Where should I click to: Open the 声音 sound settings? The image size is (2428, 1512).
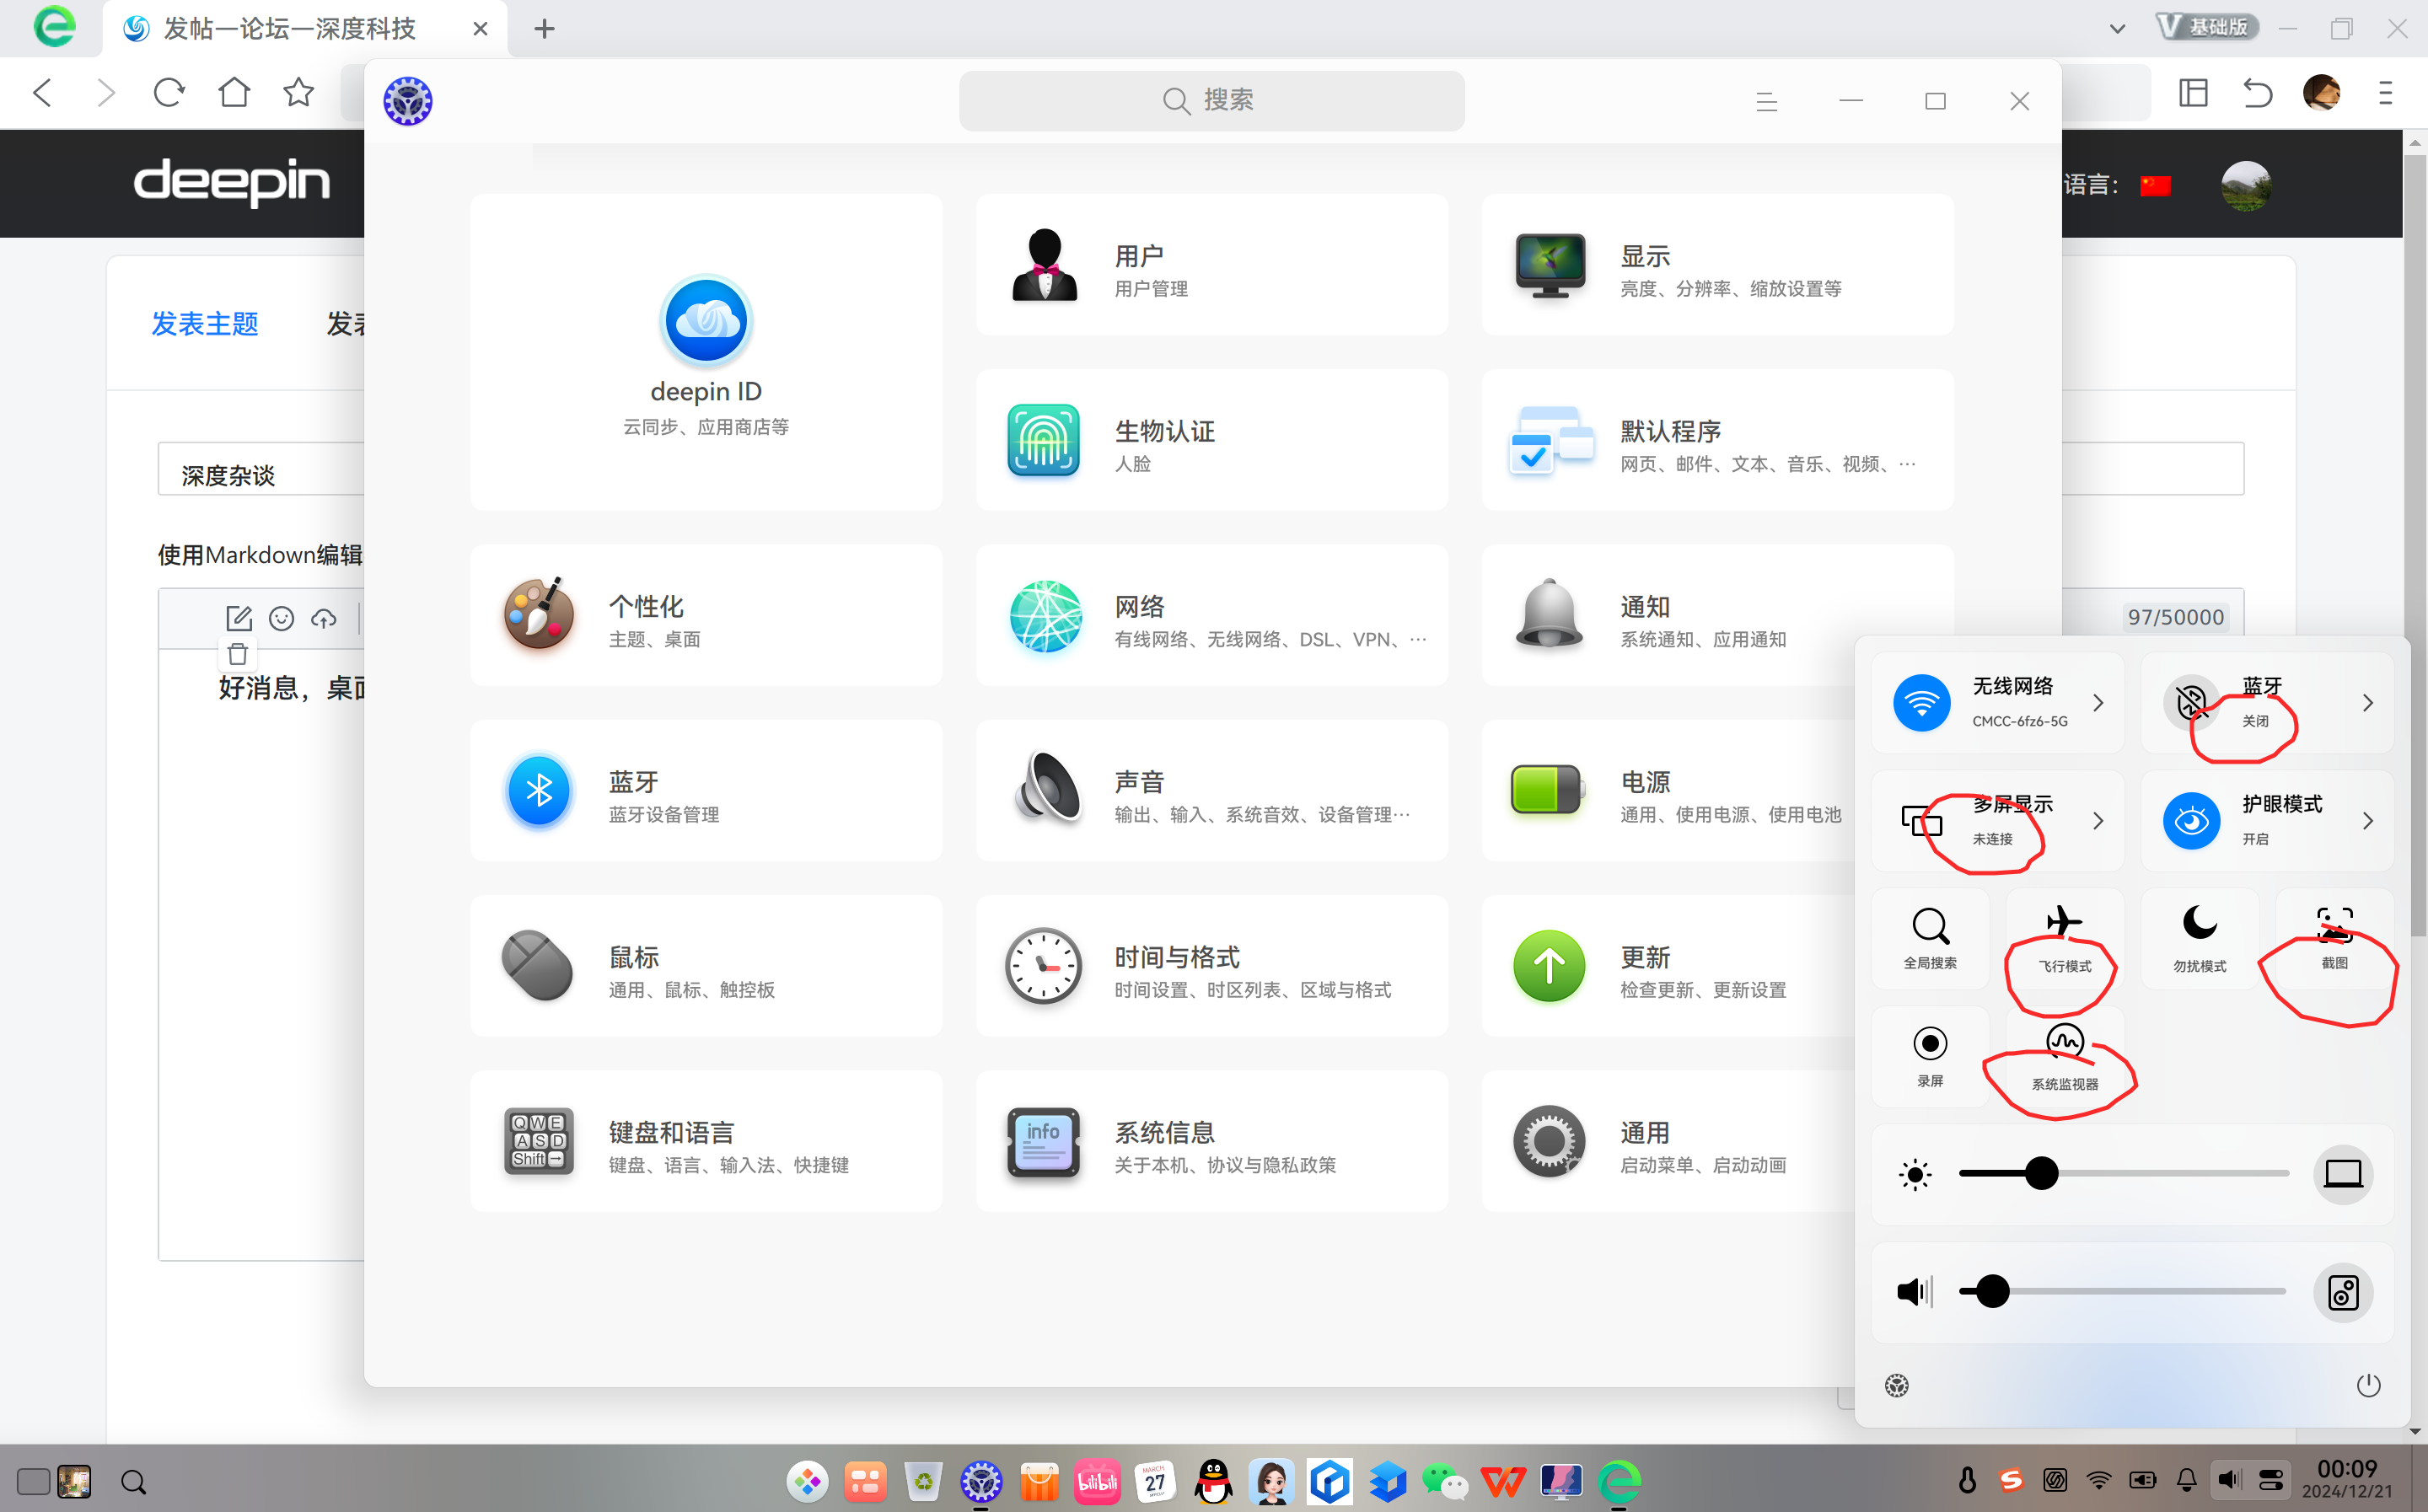pyautogui.click(x=1211, y=790)
